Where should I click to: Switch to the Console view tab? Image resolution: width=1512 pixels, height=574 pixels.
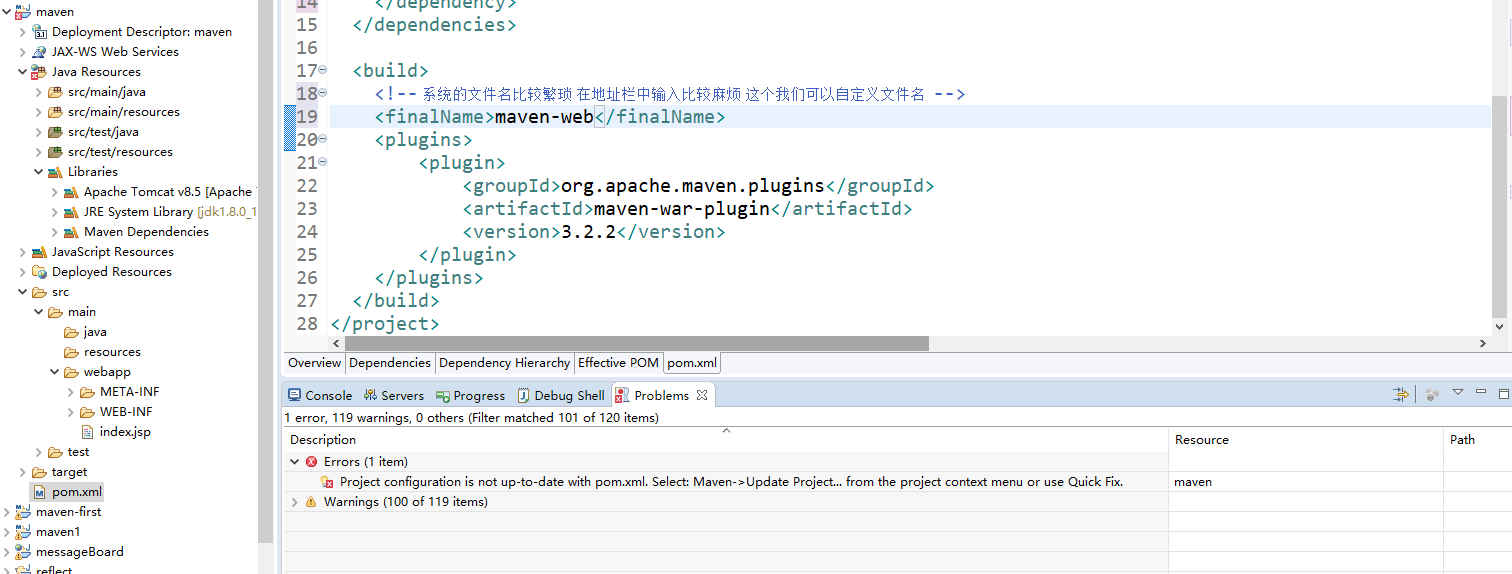(x=320, y=395)
